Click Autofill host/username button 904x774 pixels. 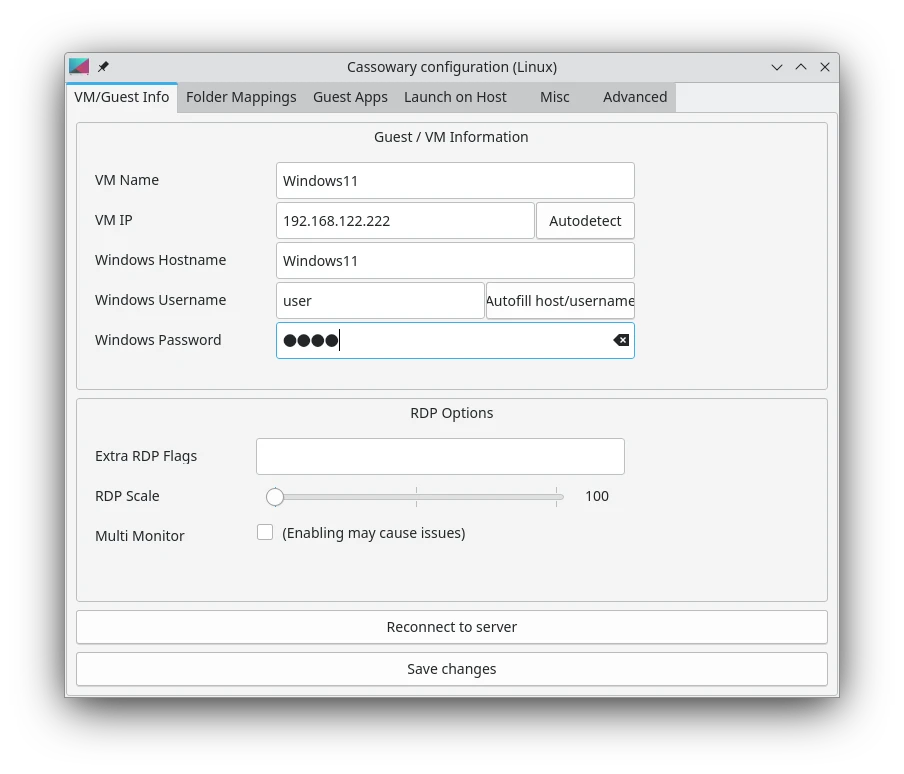tap(560, 300)
